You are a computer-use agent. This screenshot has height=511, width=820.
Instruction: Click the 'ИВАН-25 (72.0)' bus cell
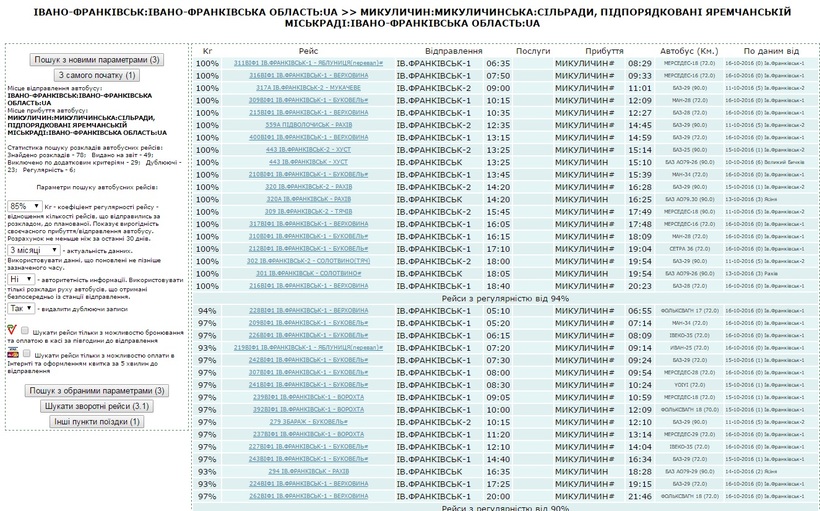point(689,348)
